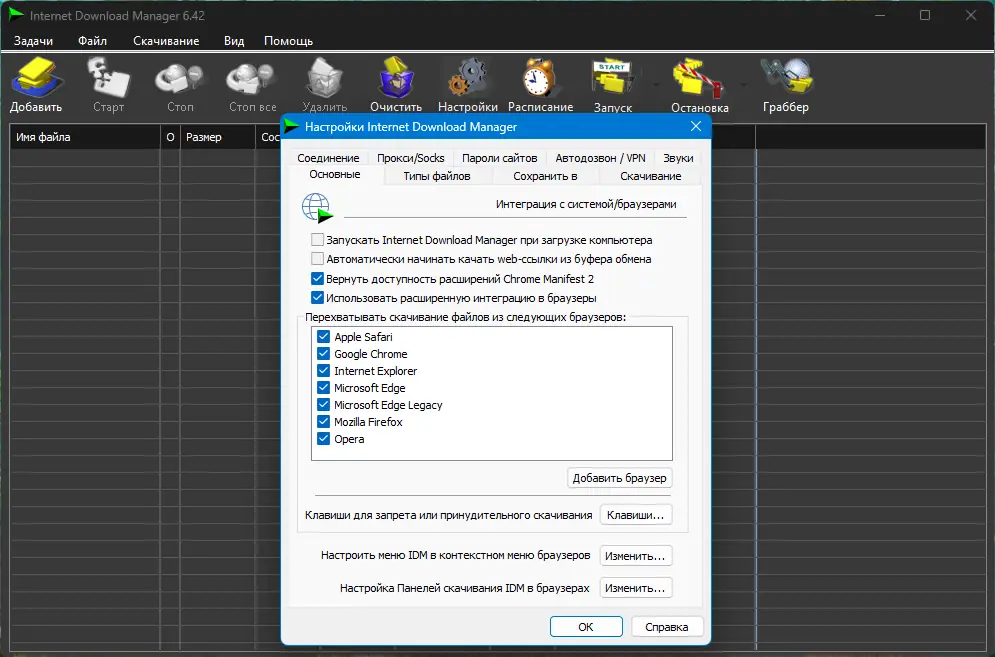Uncheck Chrome Manifest 2 extensions option
Screen dimensions: 995x657
point(317,279)
